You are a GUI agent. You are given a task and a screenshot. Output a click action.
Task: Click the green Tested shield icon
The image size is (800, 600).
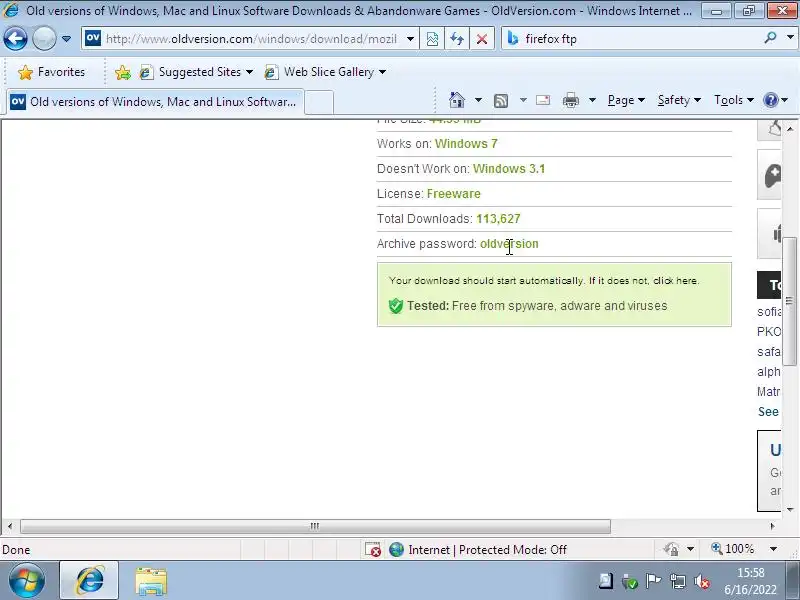click(395, 306)
